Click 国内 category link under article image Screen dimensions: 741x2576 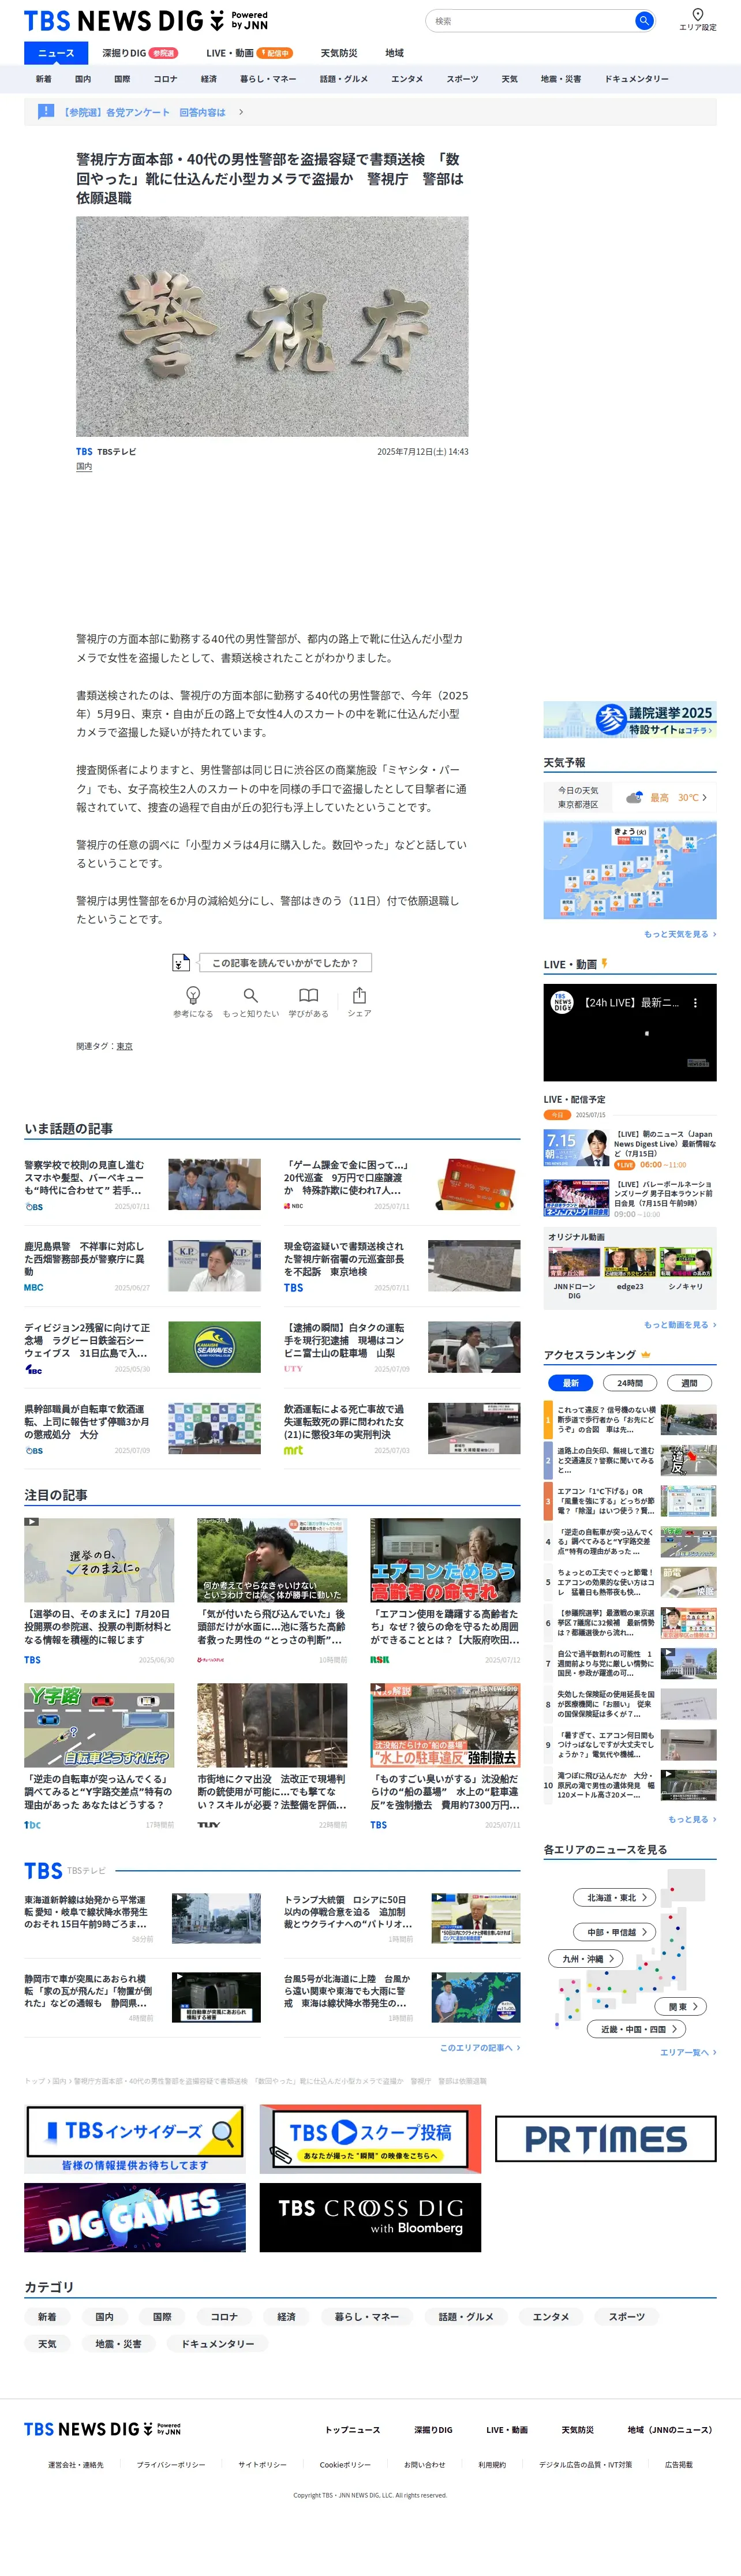(x=84, y=467)
